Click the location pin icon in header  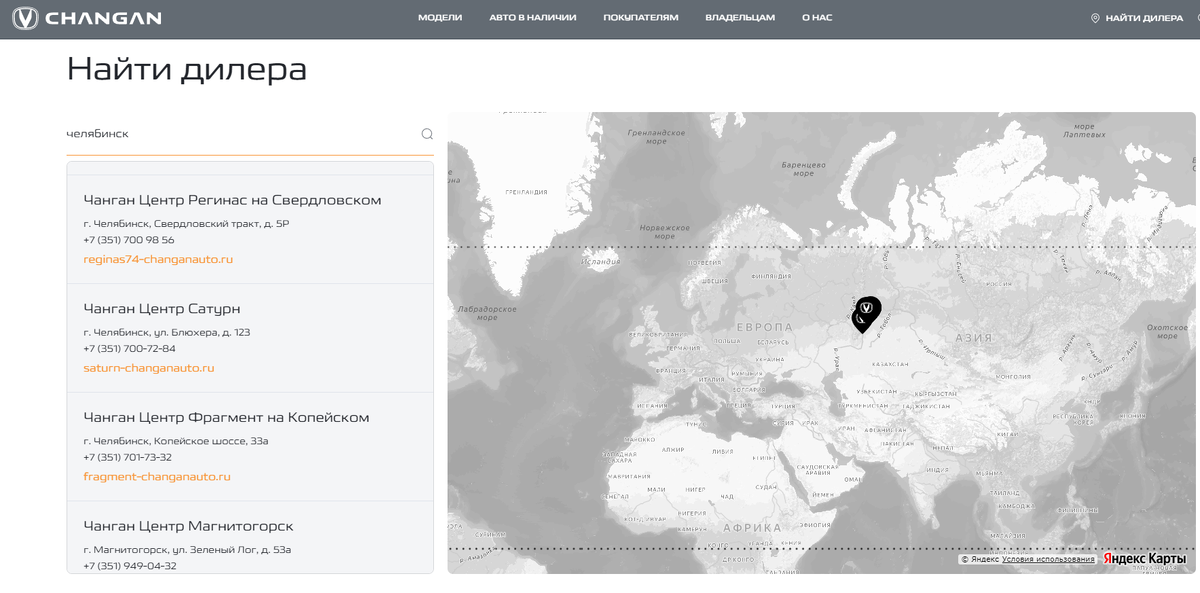(1095, 18)
